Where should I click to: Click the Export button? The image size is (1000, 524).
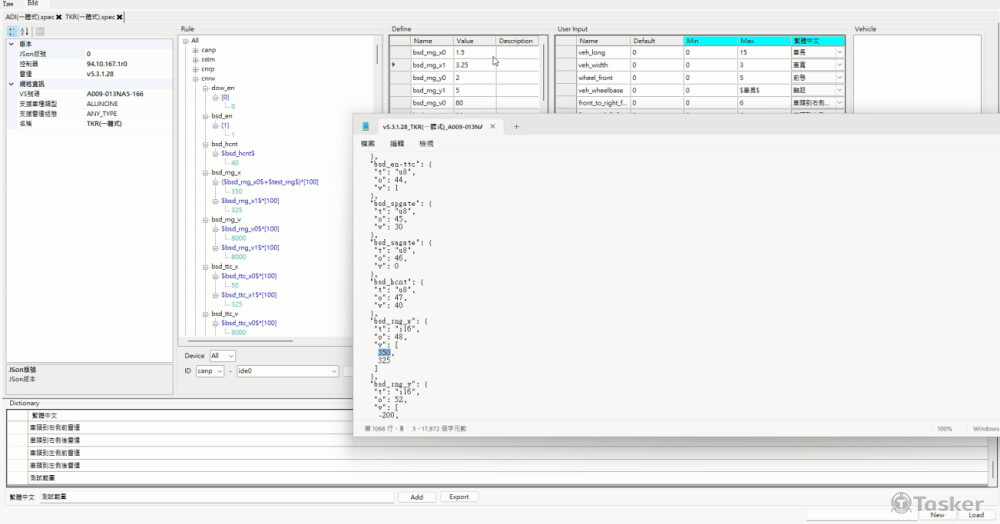[458, 497]
